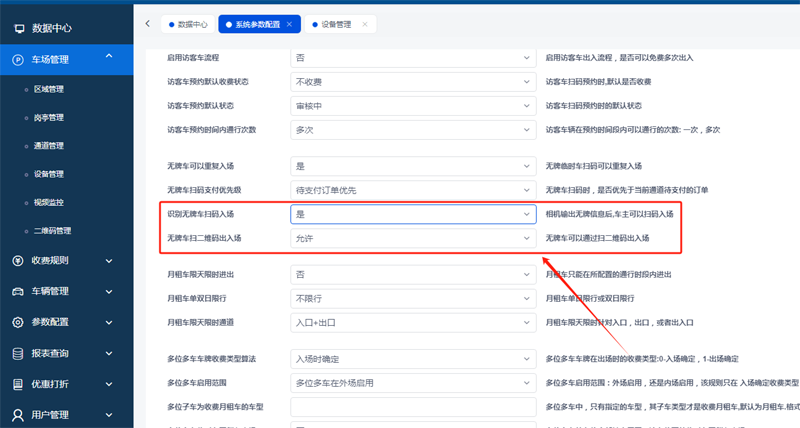Click description 无牌临时车扫码可以重复入场
The width and height of the screenshot is (800, 428).
[594, 166]
